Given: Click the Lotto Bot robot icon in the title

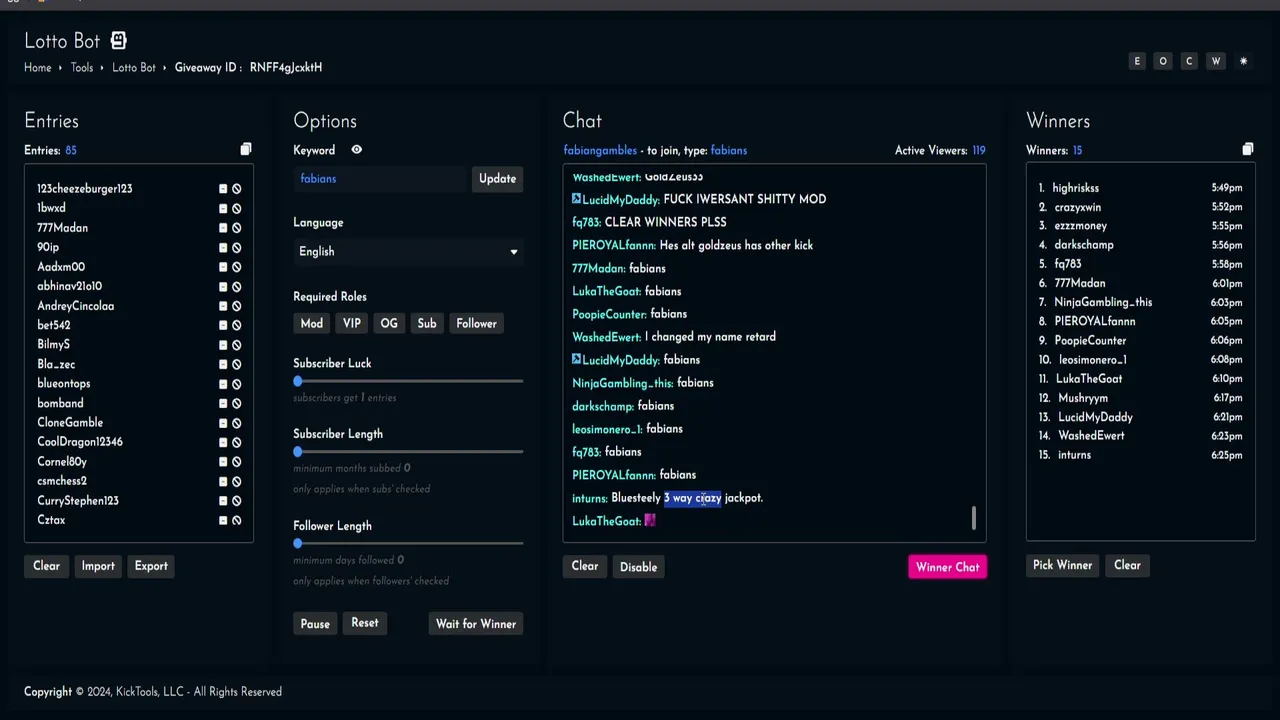Looking at the screenshot, I should 118,40.
